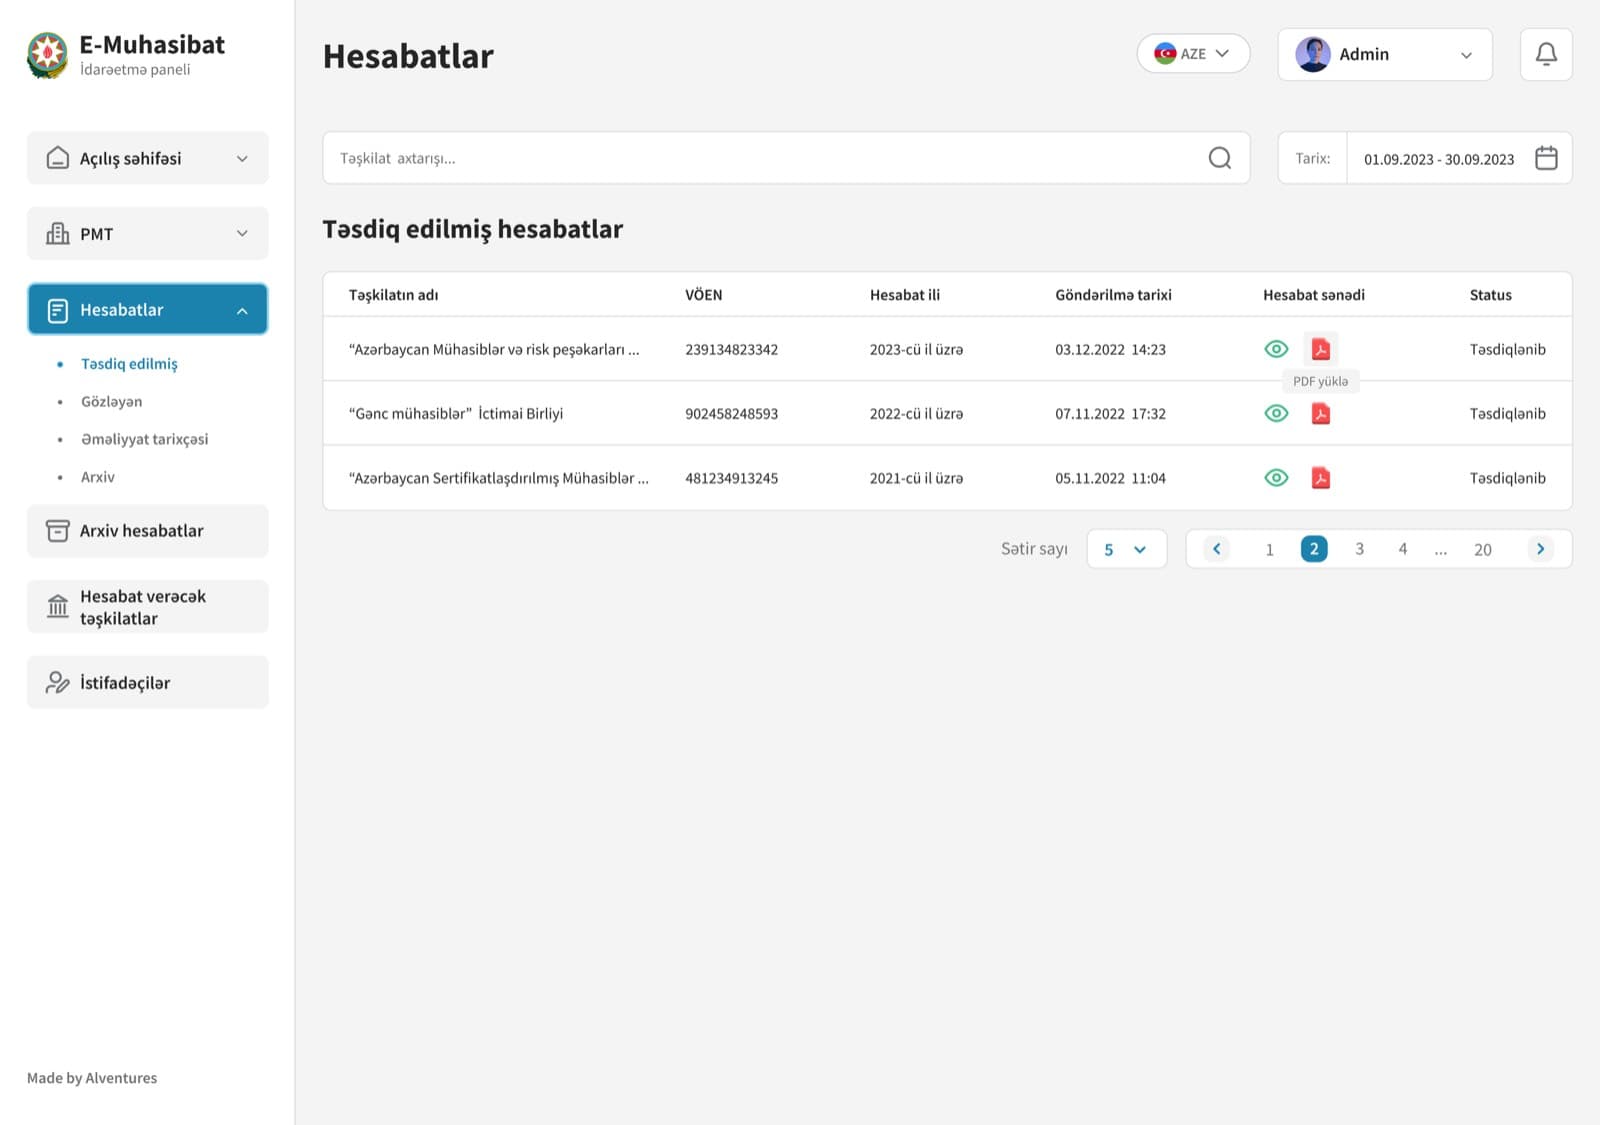Click the Status column header
Screen dimensions: 1600x1125
pyautogui.click(x=1490, y=295)
